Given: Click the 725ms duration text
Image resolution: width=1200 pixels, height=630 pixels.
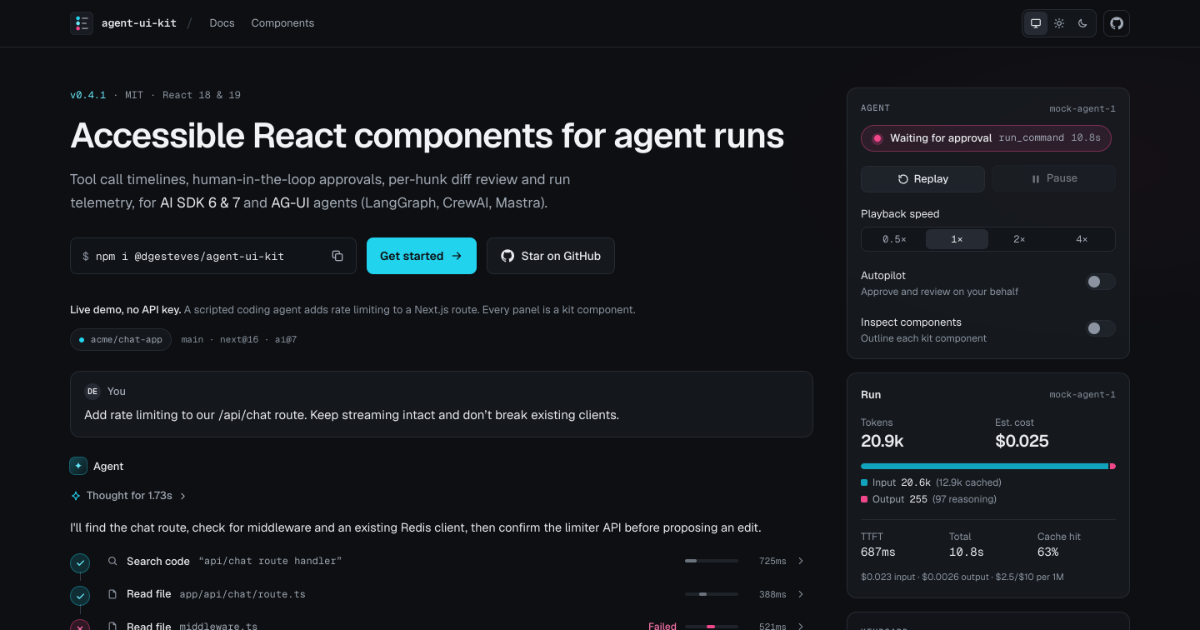Looking at the screenshot, I should coord(772,561).
